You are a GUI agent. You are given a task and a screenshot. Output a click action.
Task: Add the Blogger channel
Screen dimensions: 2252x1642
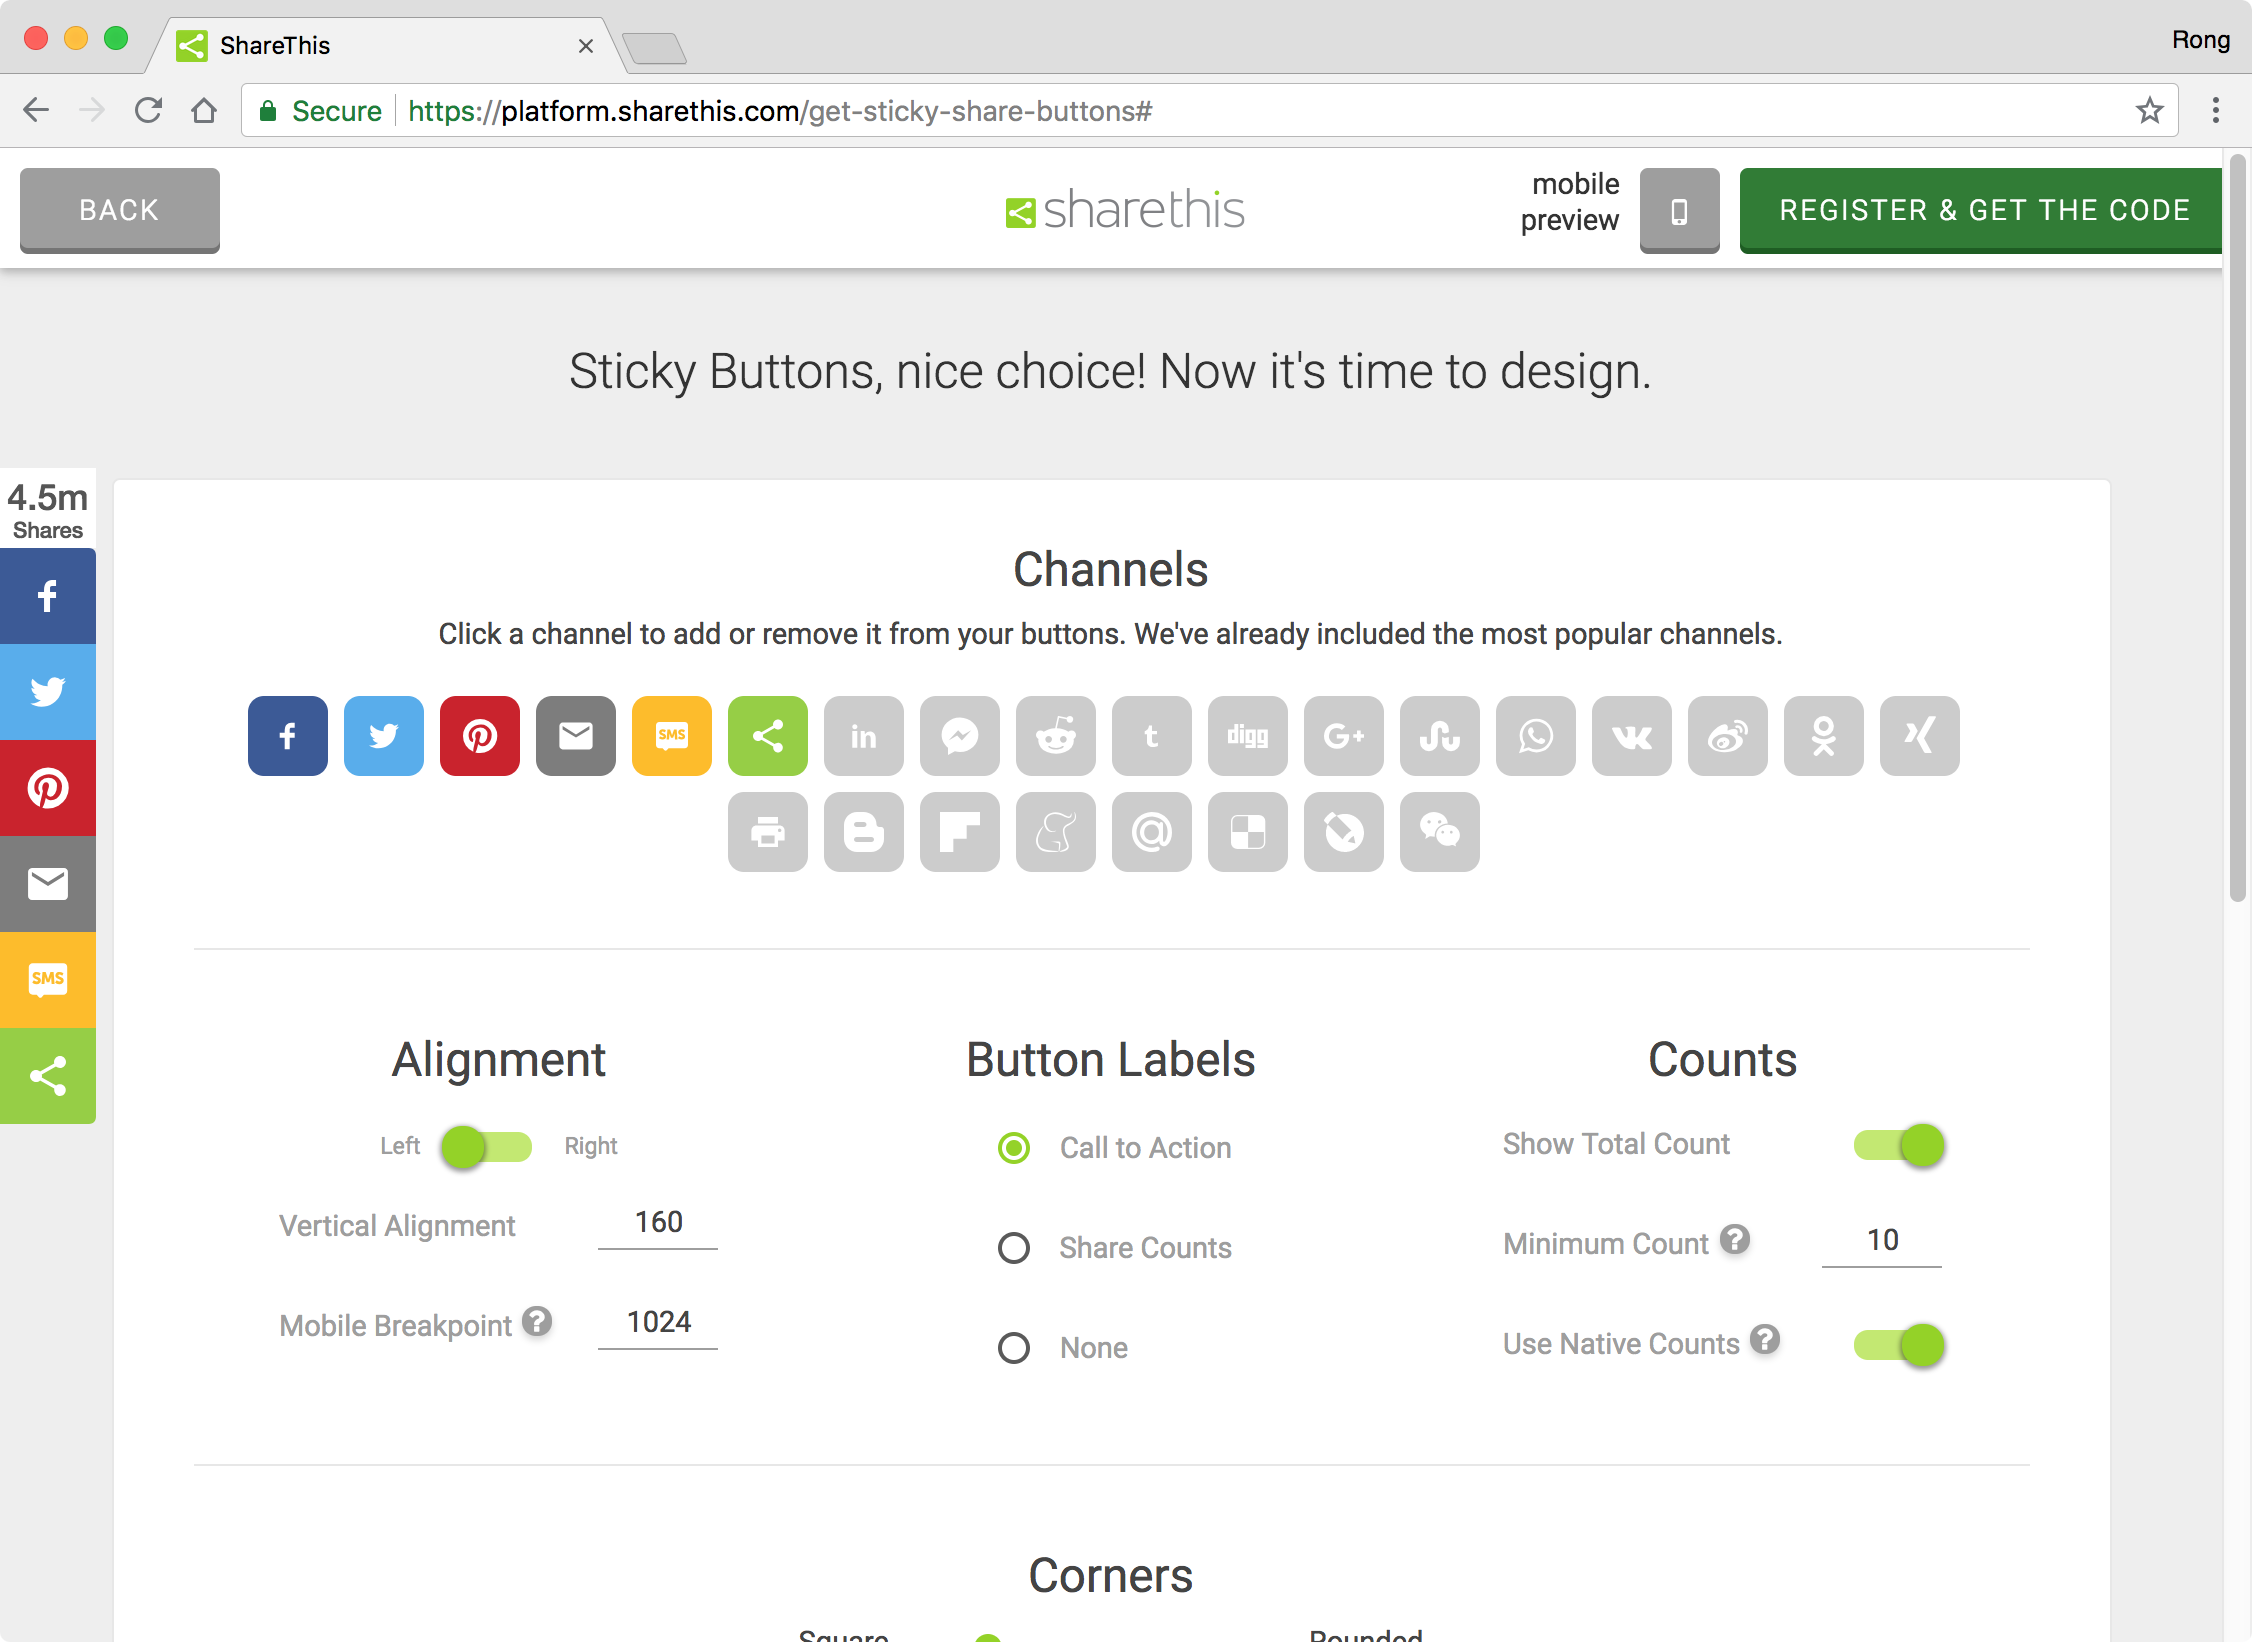tap(864, 832)
